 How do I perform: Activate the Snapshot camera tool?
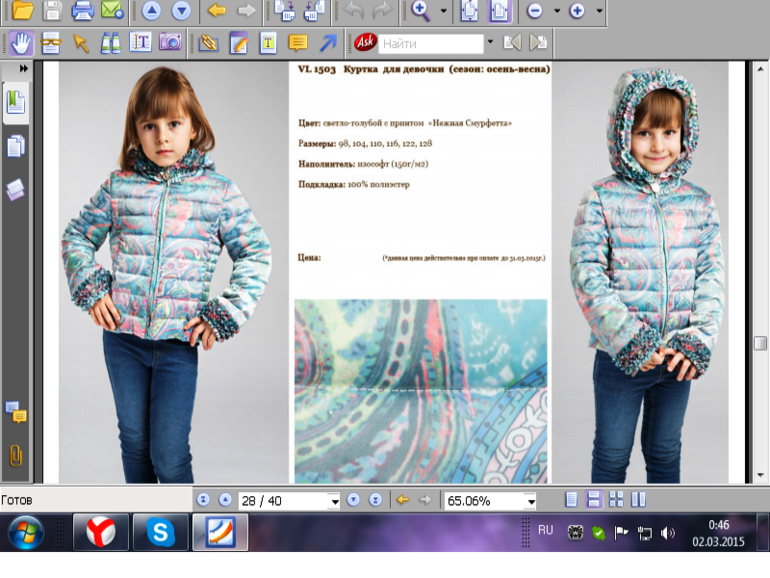tap(171, 43)
